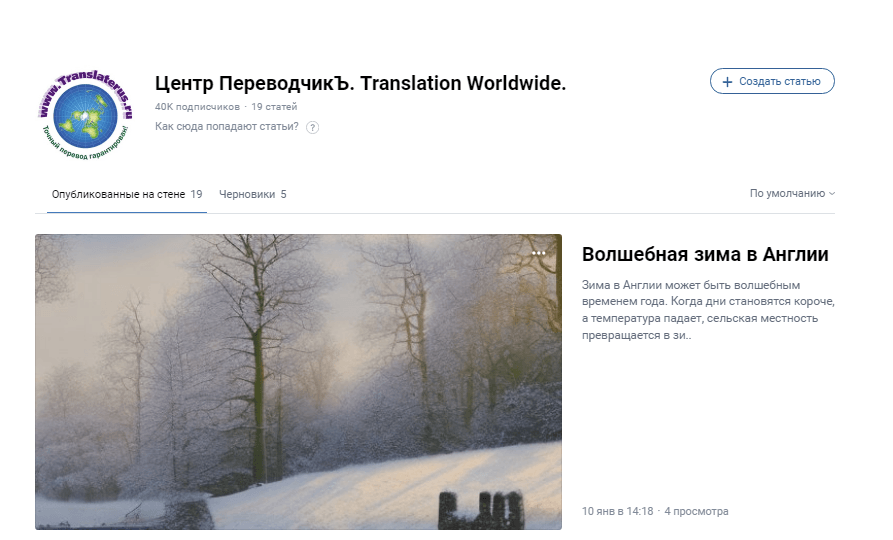Click the published count badge 19

click(196, 194)
